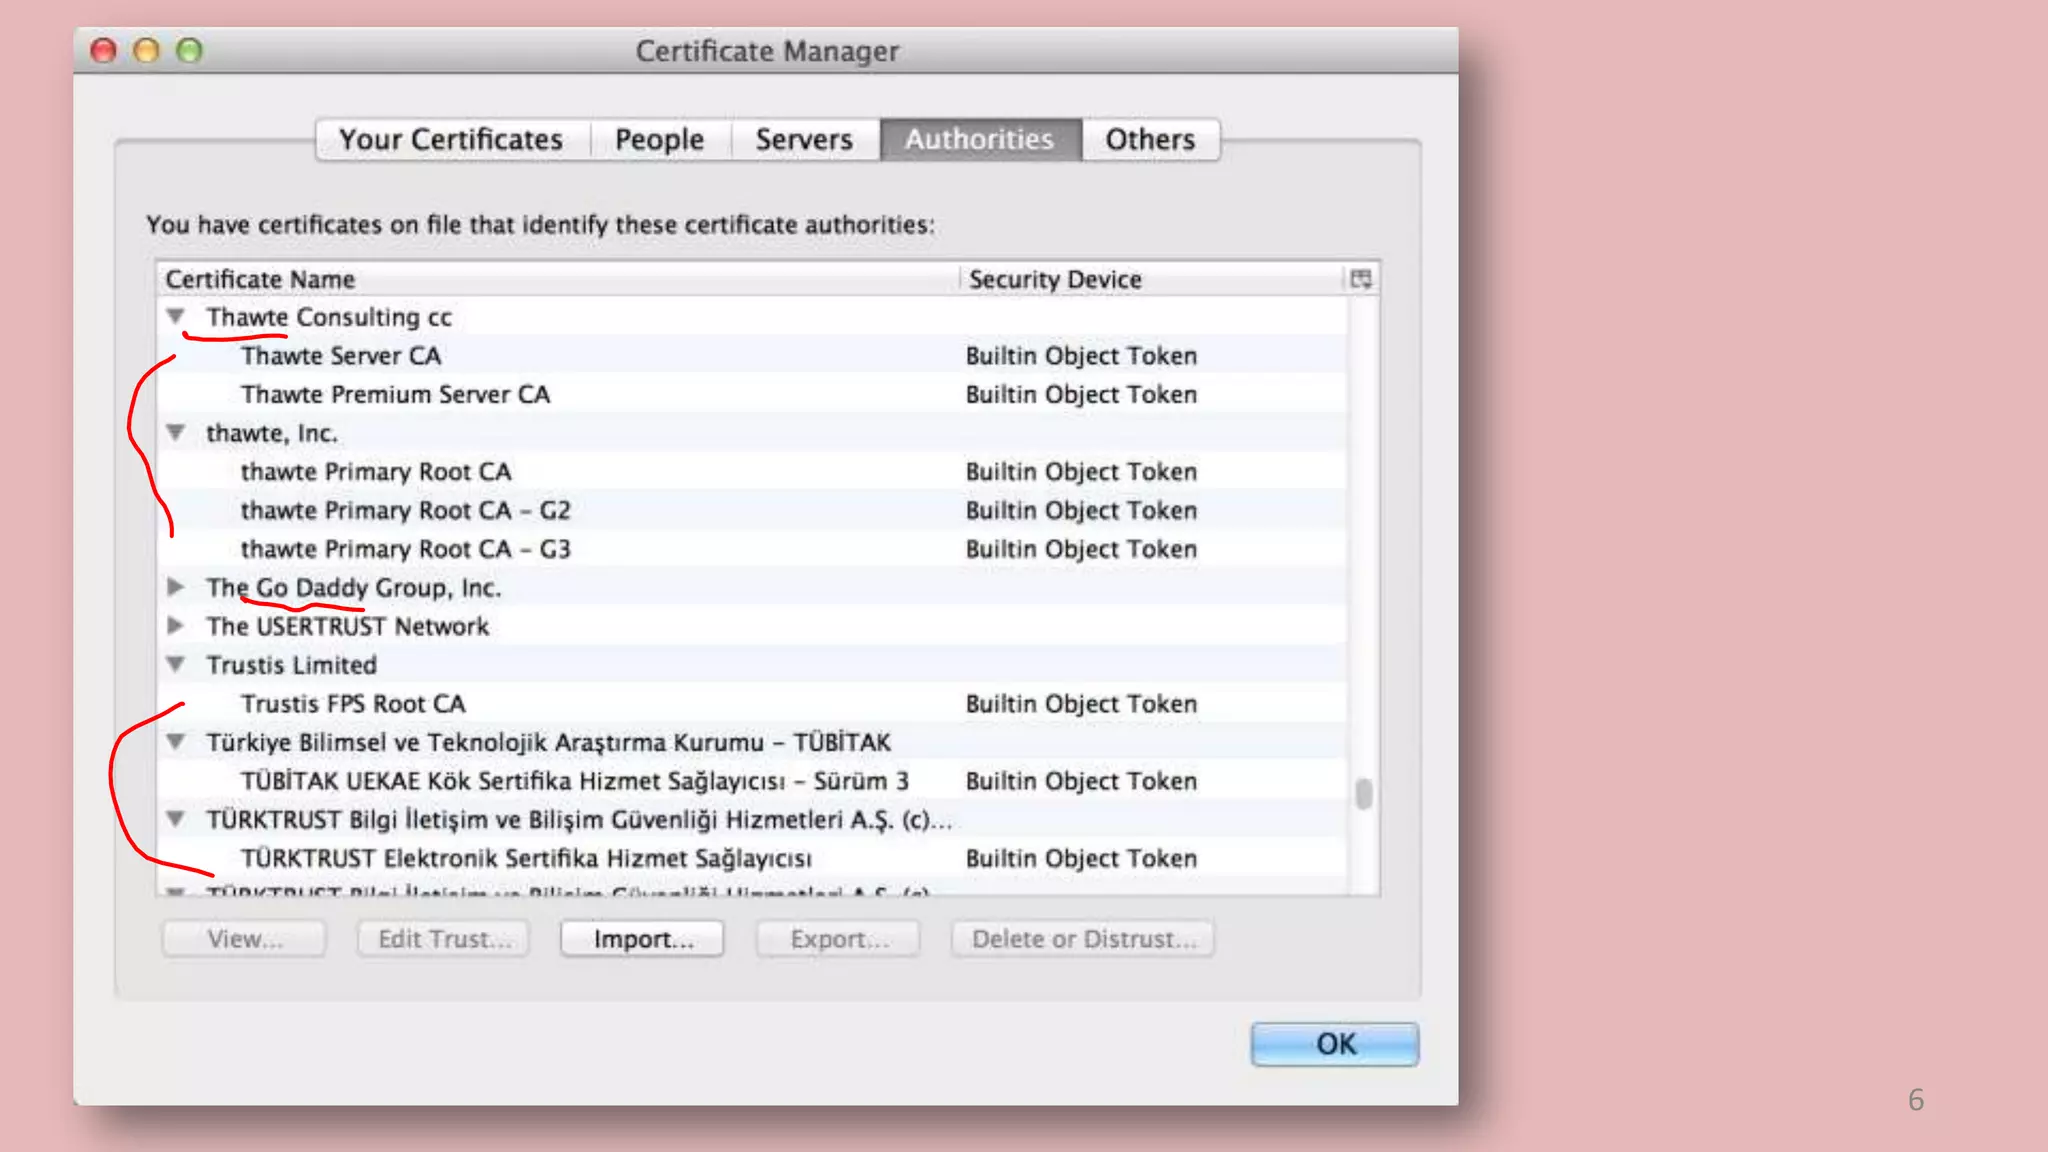The width and height of the screenshot is (2048, 1152).
Task: Collapse the TÜRKTRUST Bilgi İletişim group
Action: [x=176, y=819]
